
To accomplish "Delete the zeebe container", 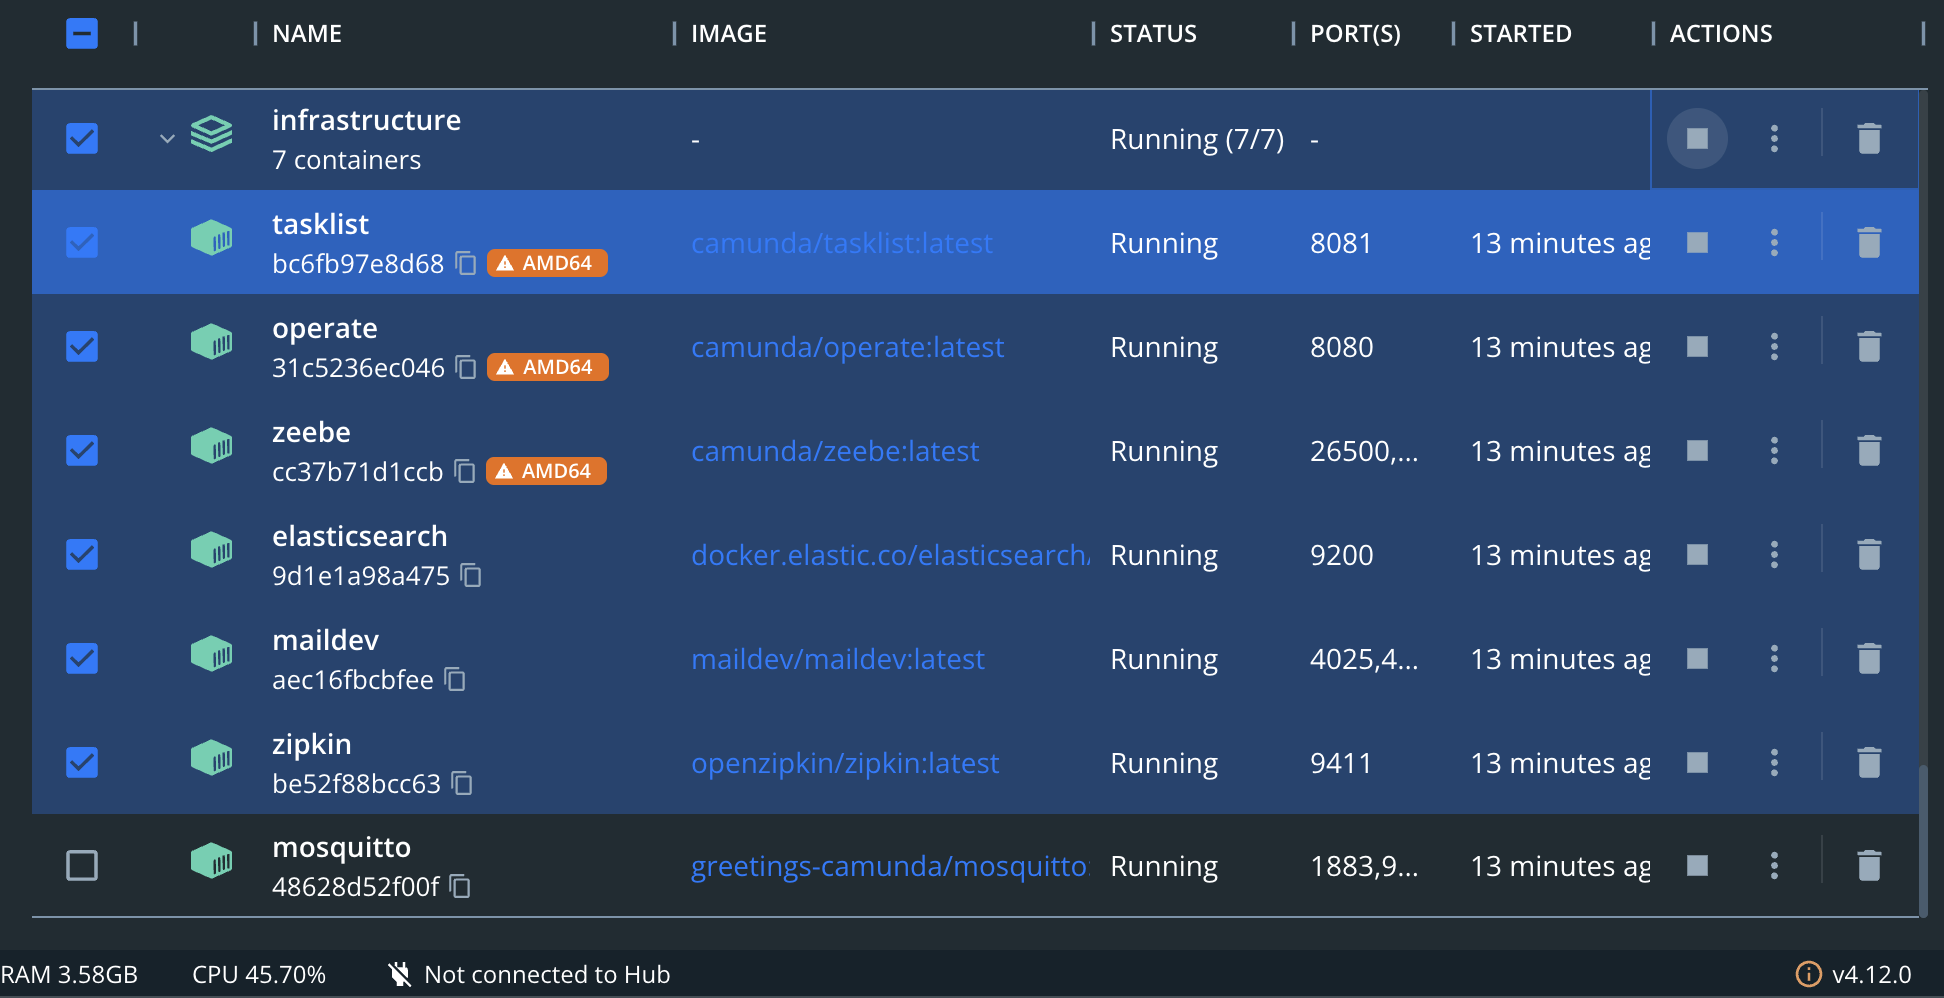I will click(x=1869, y=450).
